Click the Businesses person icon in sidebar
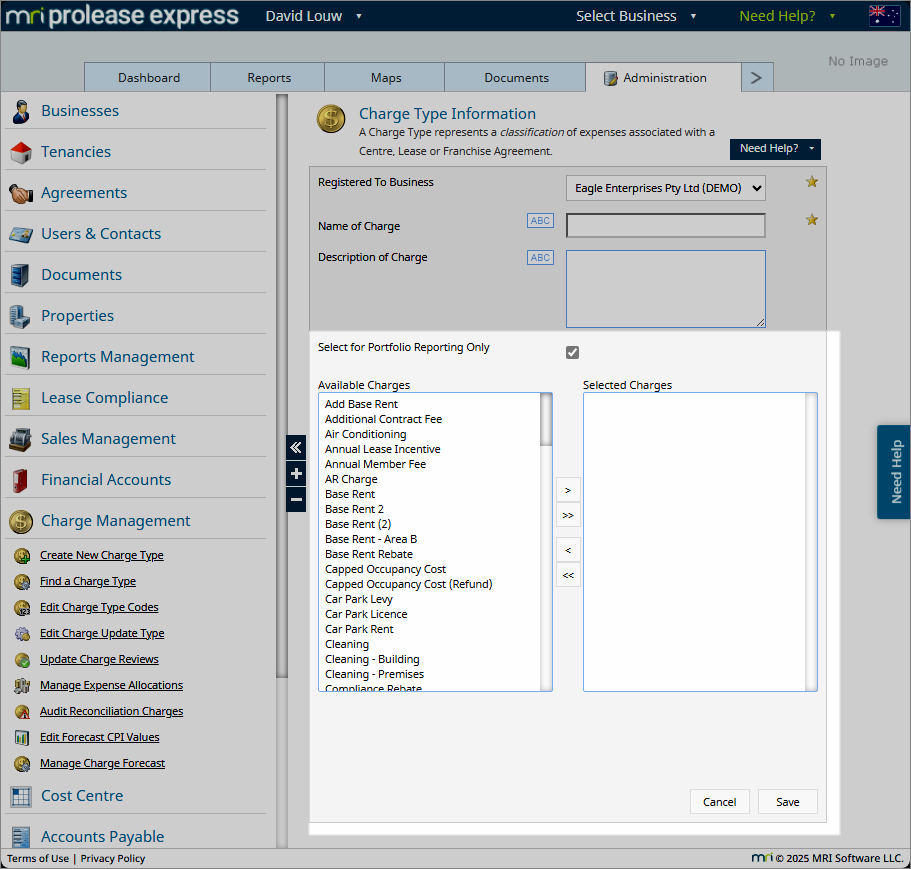Screen dimensions: 911x869 coord(21,112)
